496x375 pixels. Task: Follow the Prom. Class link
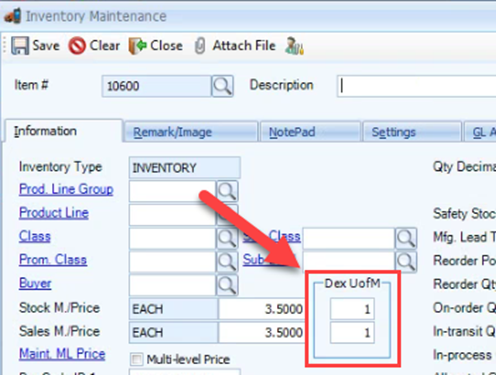pos(53,260)
